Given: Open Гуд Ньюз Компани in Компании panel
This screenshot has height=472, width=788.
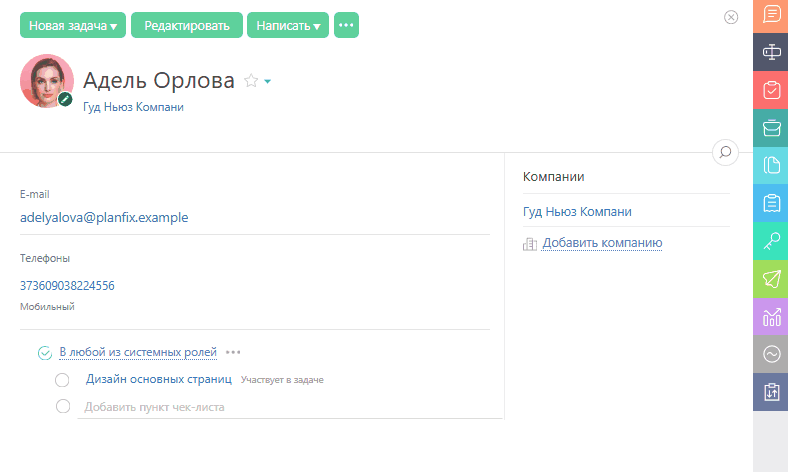Looking at the screenshot, I should coord(577,212).
